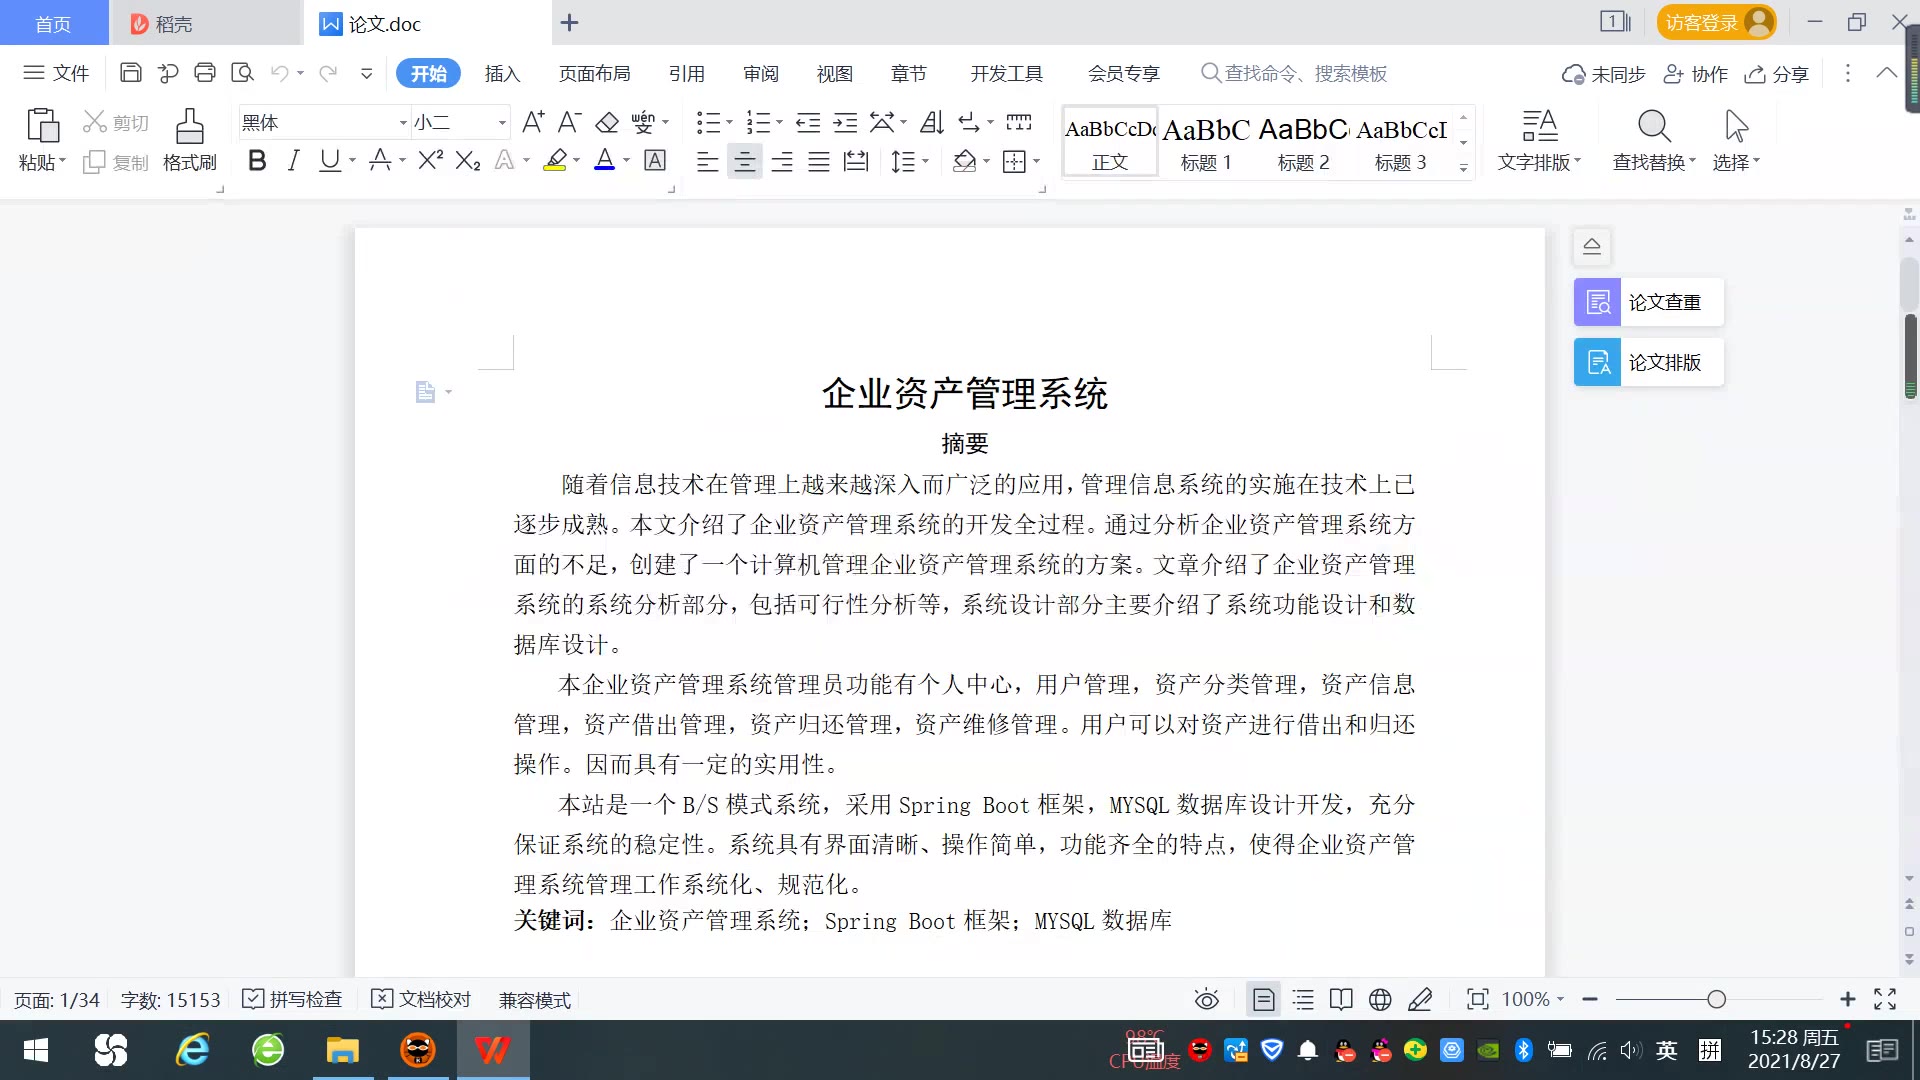Image resolution: width=1920 pixels, height=1080 pixels.
Task: Open the font size dropdown showing 小二
Action: click(x=502, y=123)
